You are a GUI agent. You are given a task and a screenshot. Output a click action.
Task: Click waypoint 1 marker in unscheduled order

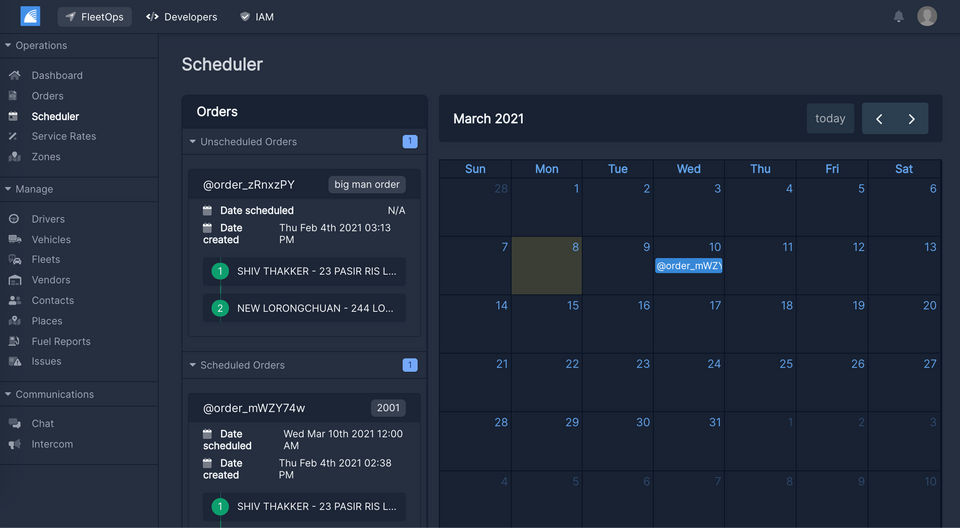pos(220,271)
